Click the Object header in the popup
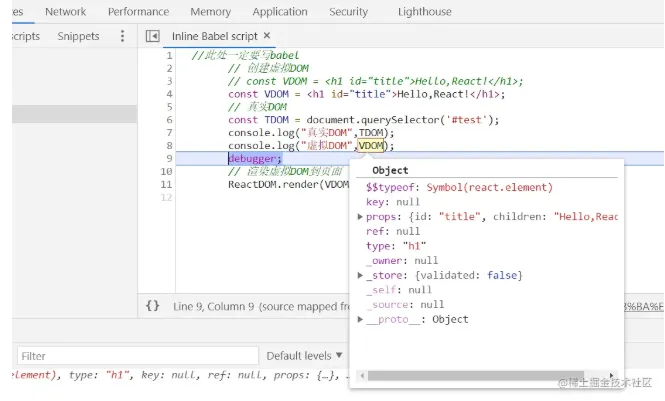665x401 pixels. point(390,170)
